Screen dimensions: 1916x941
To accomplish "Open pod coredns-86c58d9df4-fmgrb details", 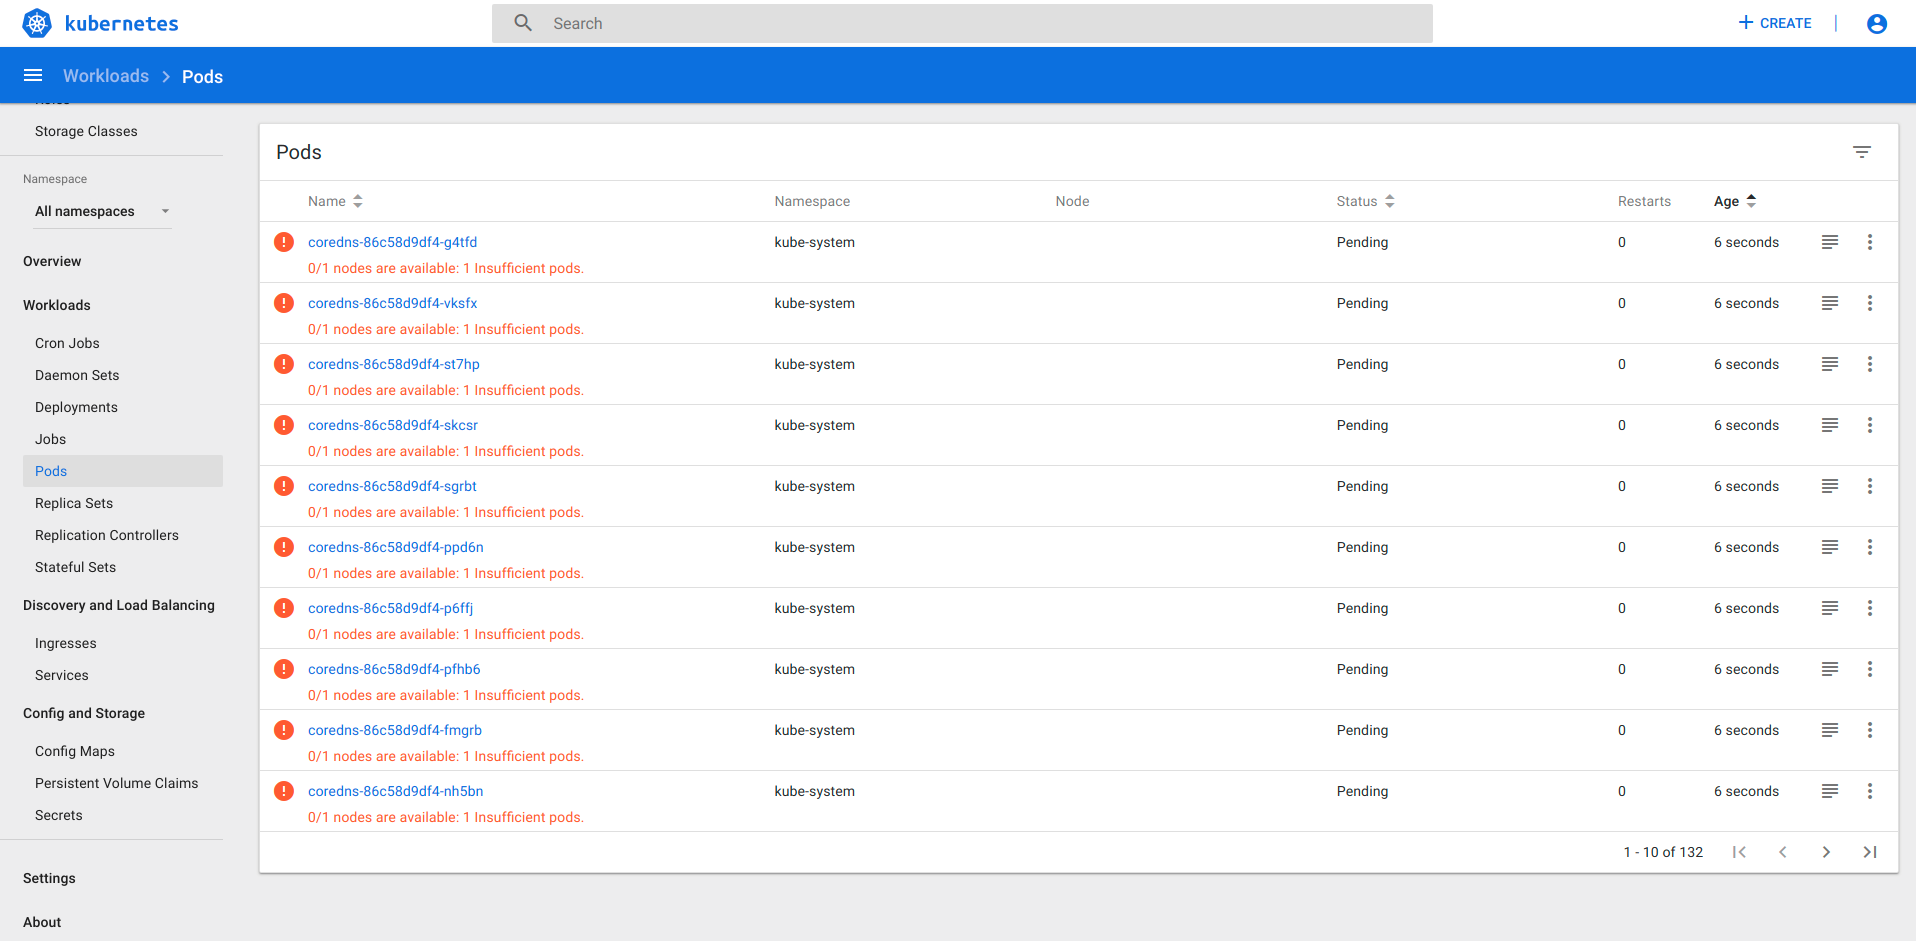I will (x=395, y=730).
